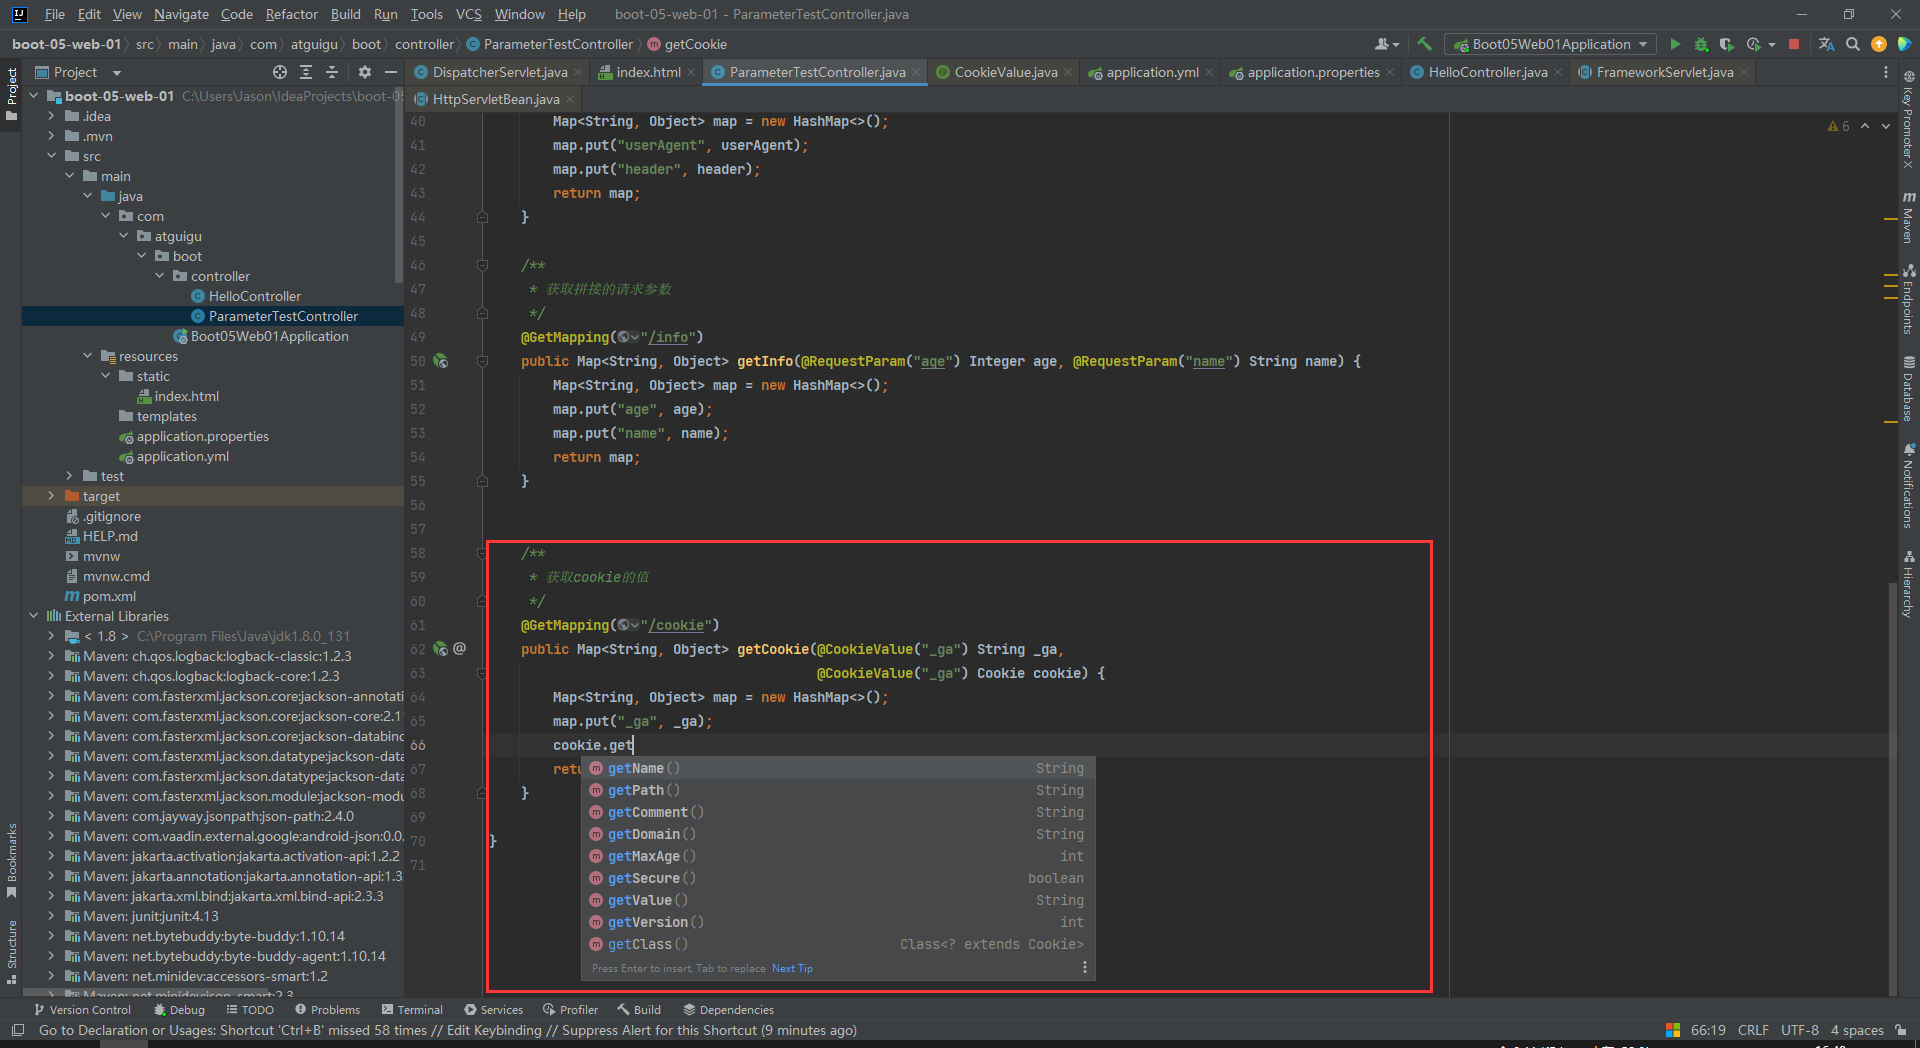This screenshot has width=1920, height=1048.
Task: Expand the target folder in tree
Action: pos(51,496)
